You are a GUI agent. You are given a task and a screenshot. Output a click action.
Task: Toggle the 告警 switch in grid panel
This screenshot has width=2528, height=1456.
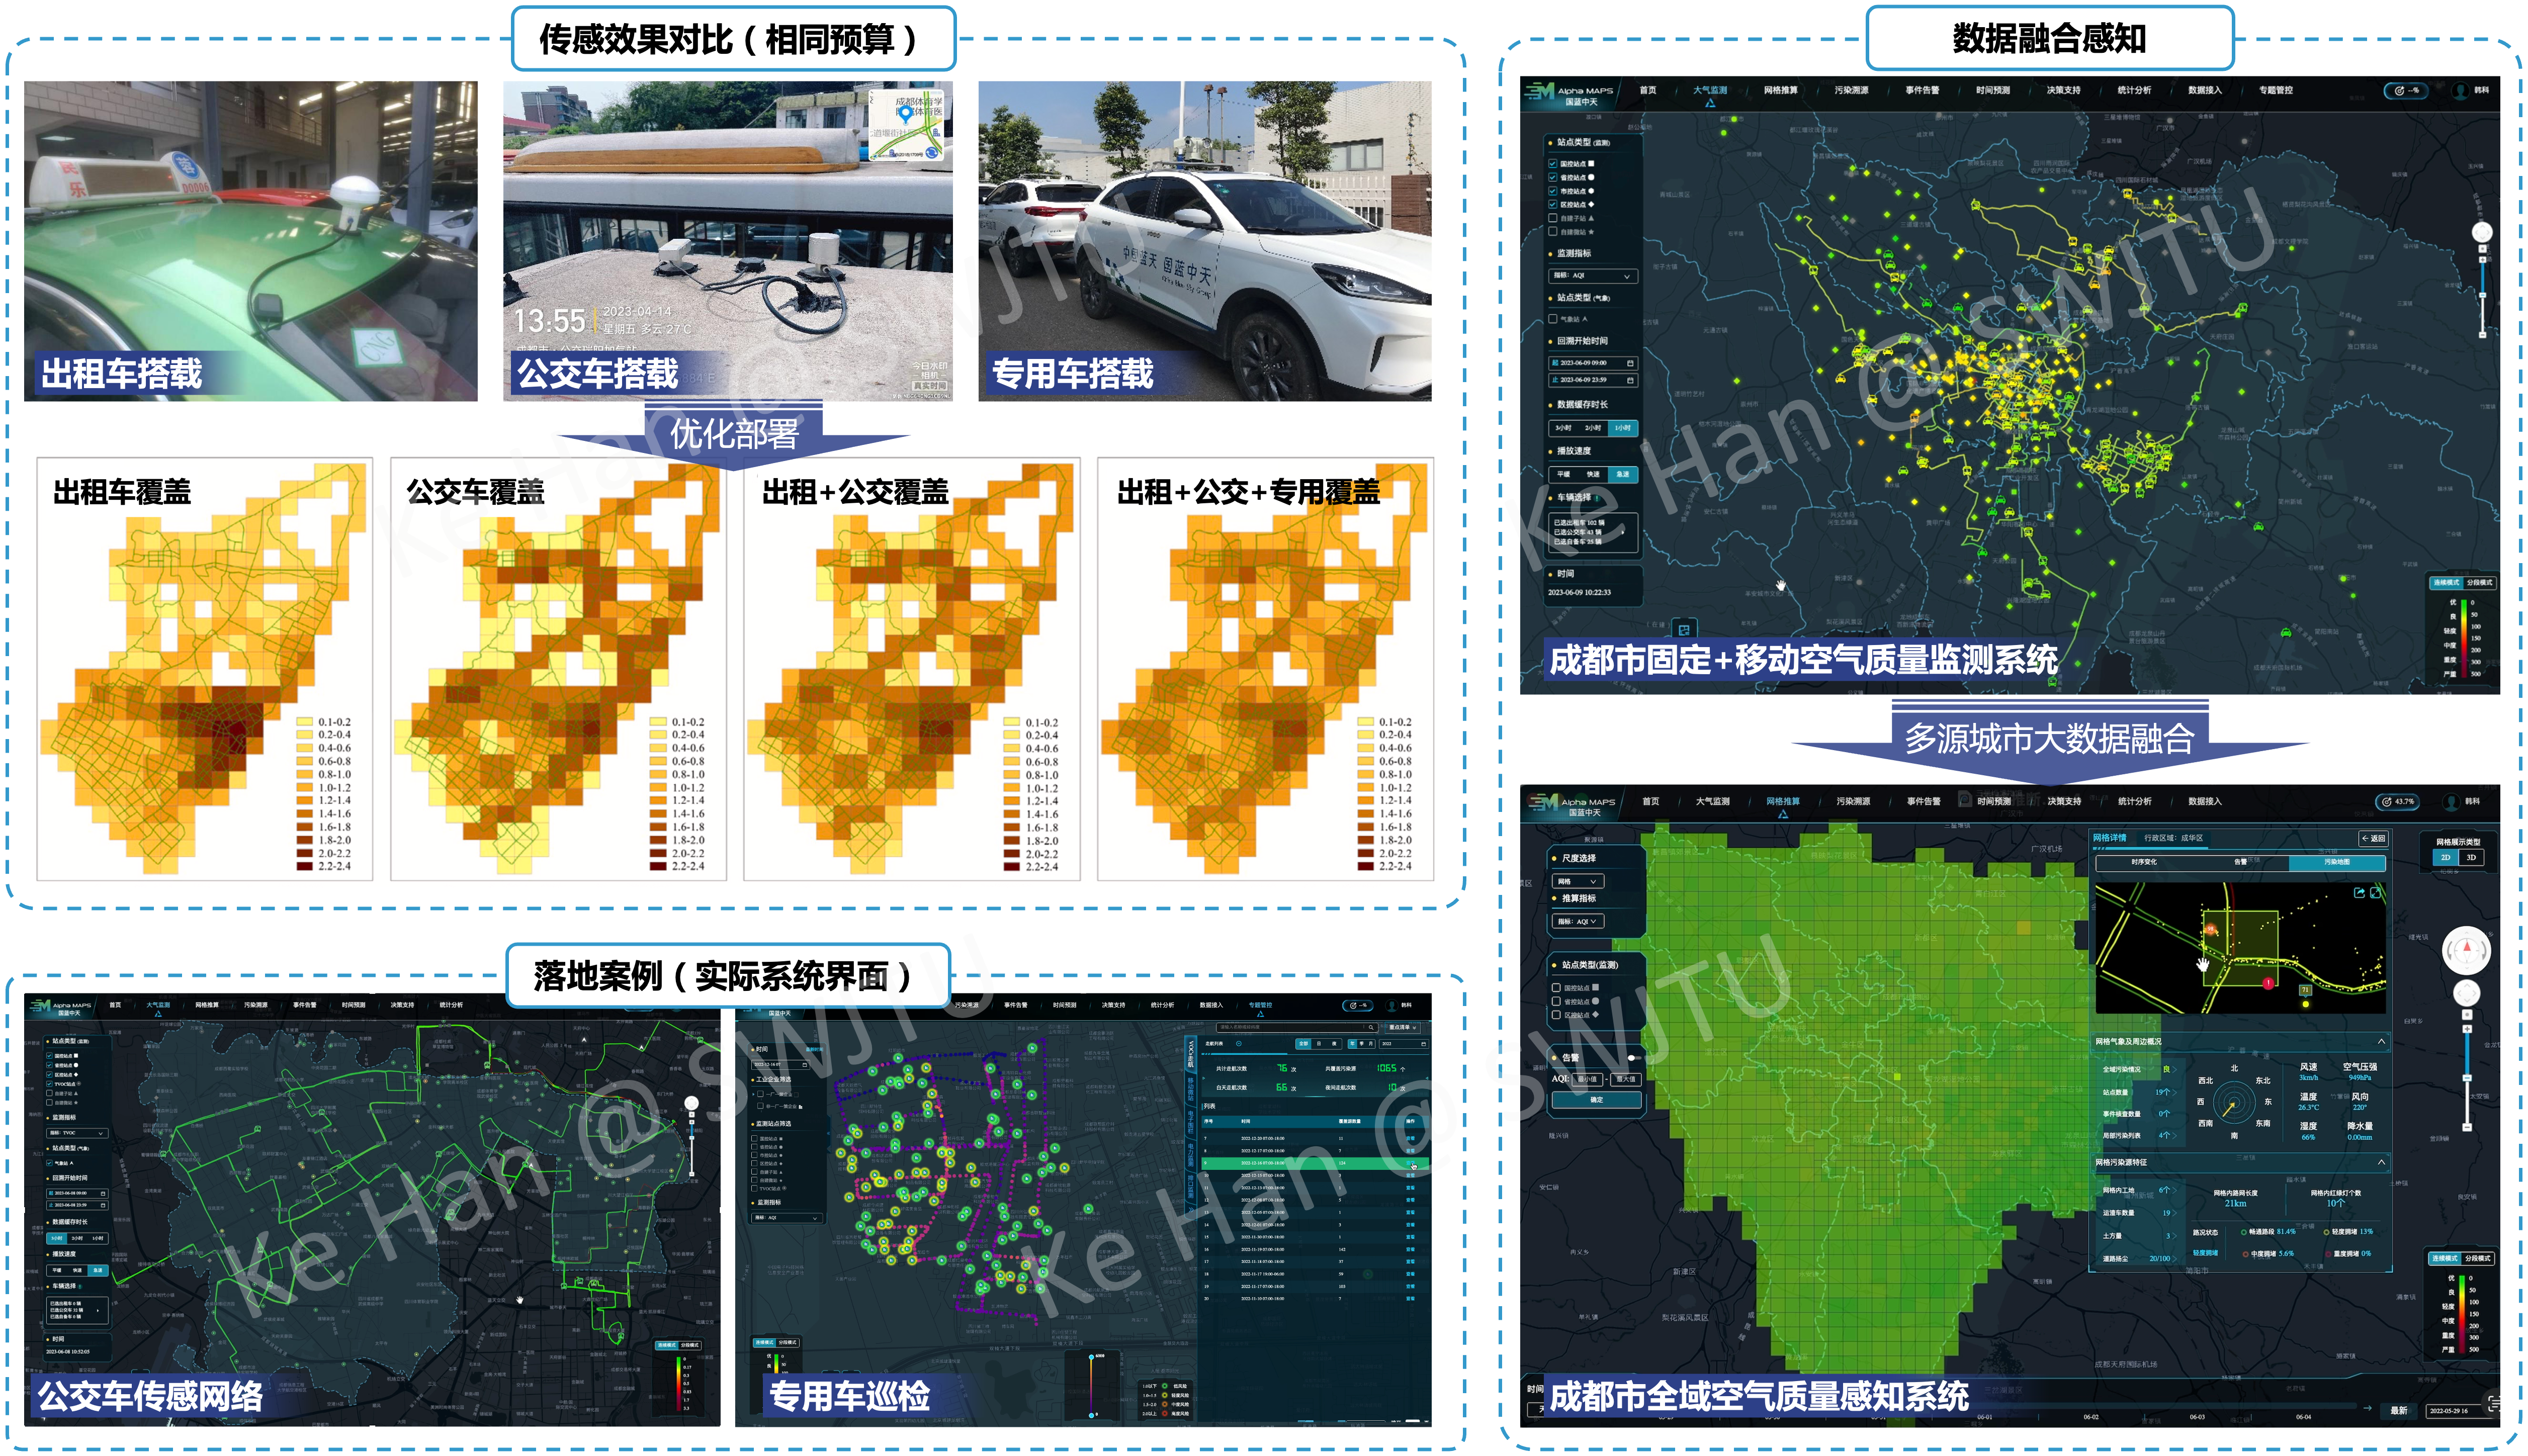tap(1635, 1059)
